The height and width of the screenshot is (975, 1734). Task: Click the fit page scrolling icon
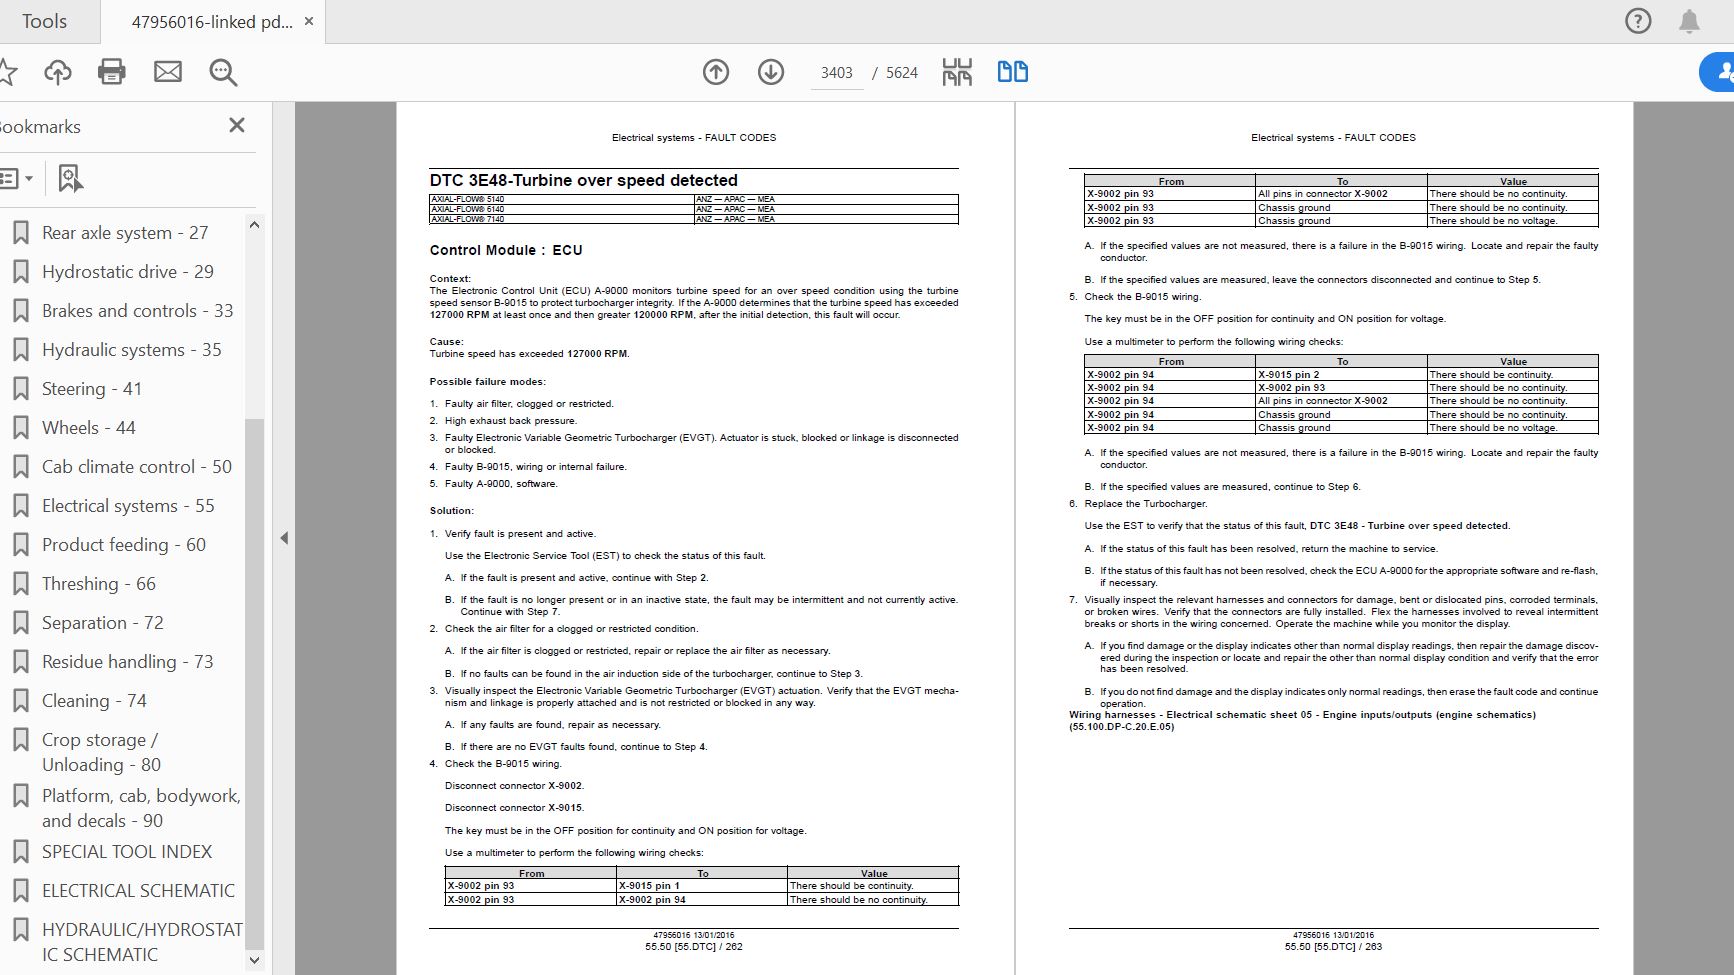point(957,72)
